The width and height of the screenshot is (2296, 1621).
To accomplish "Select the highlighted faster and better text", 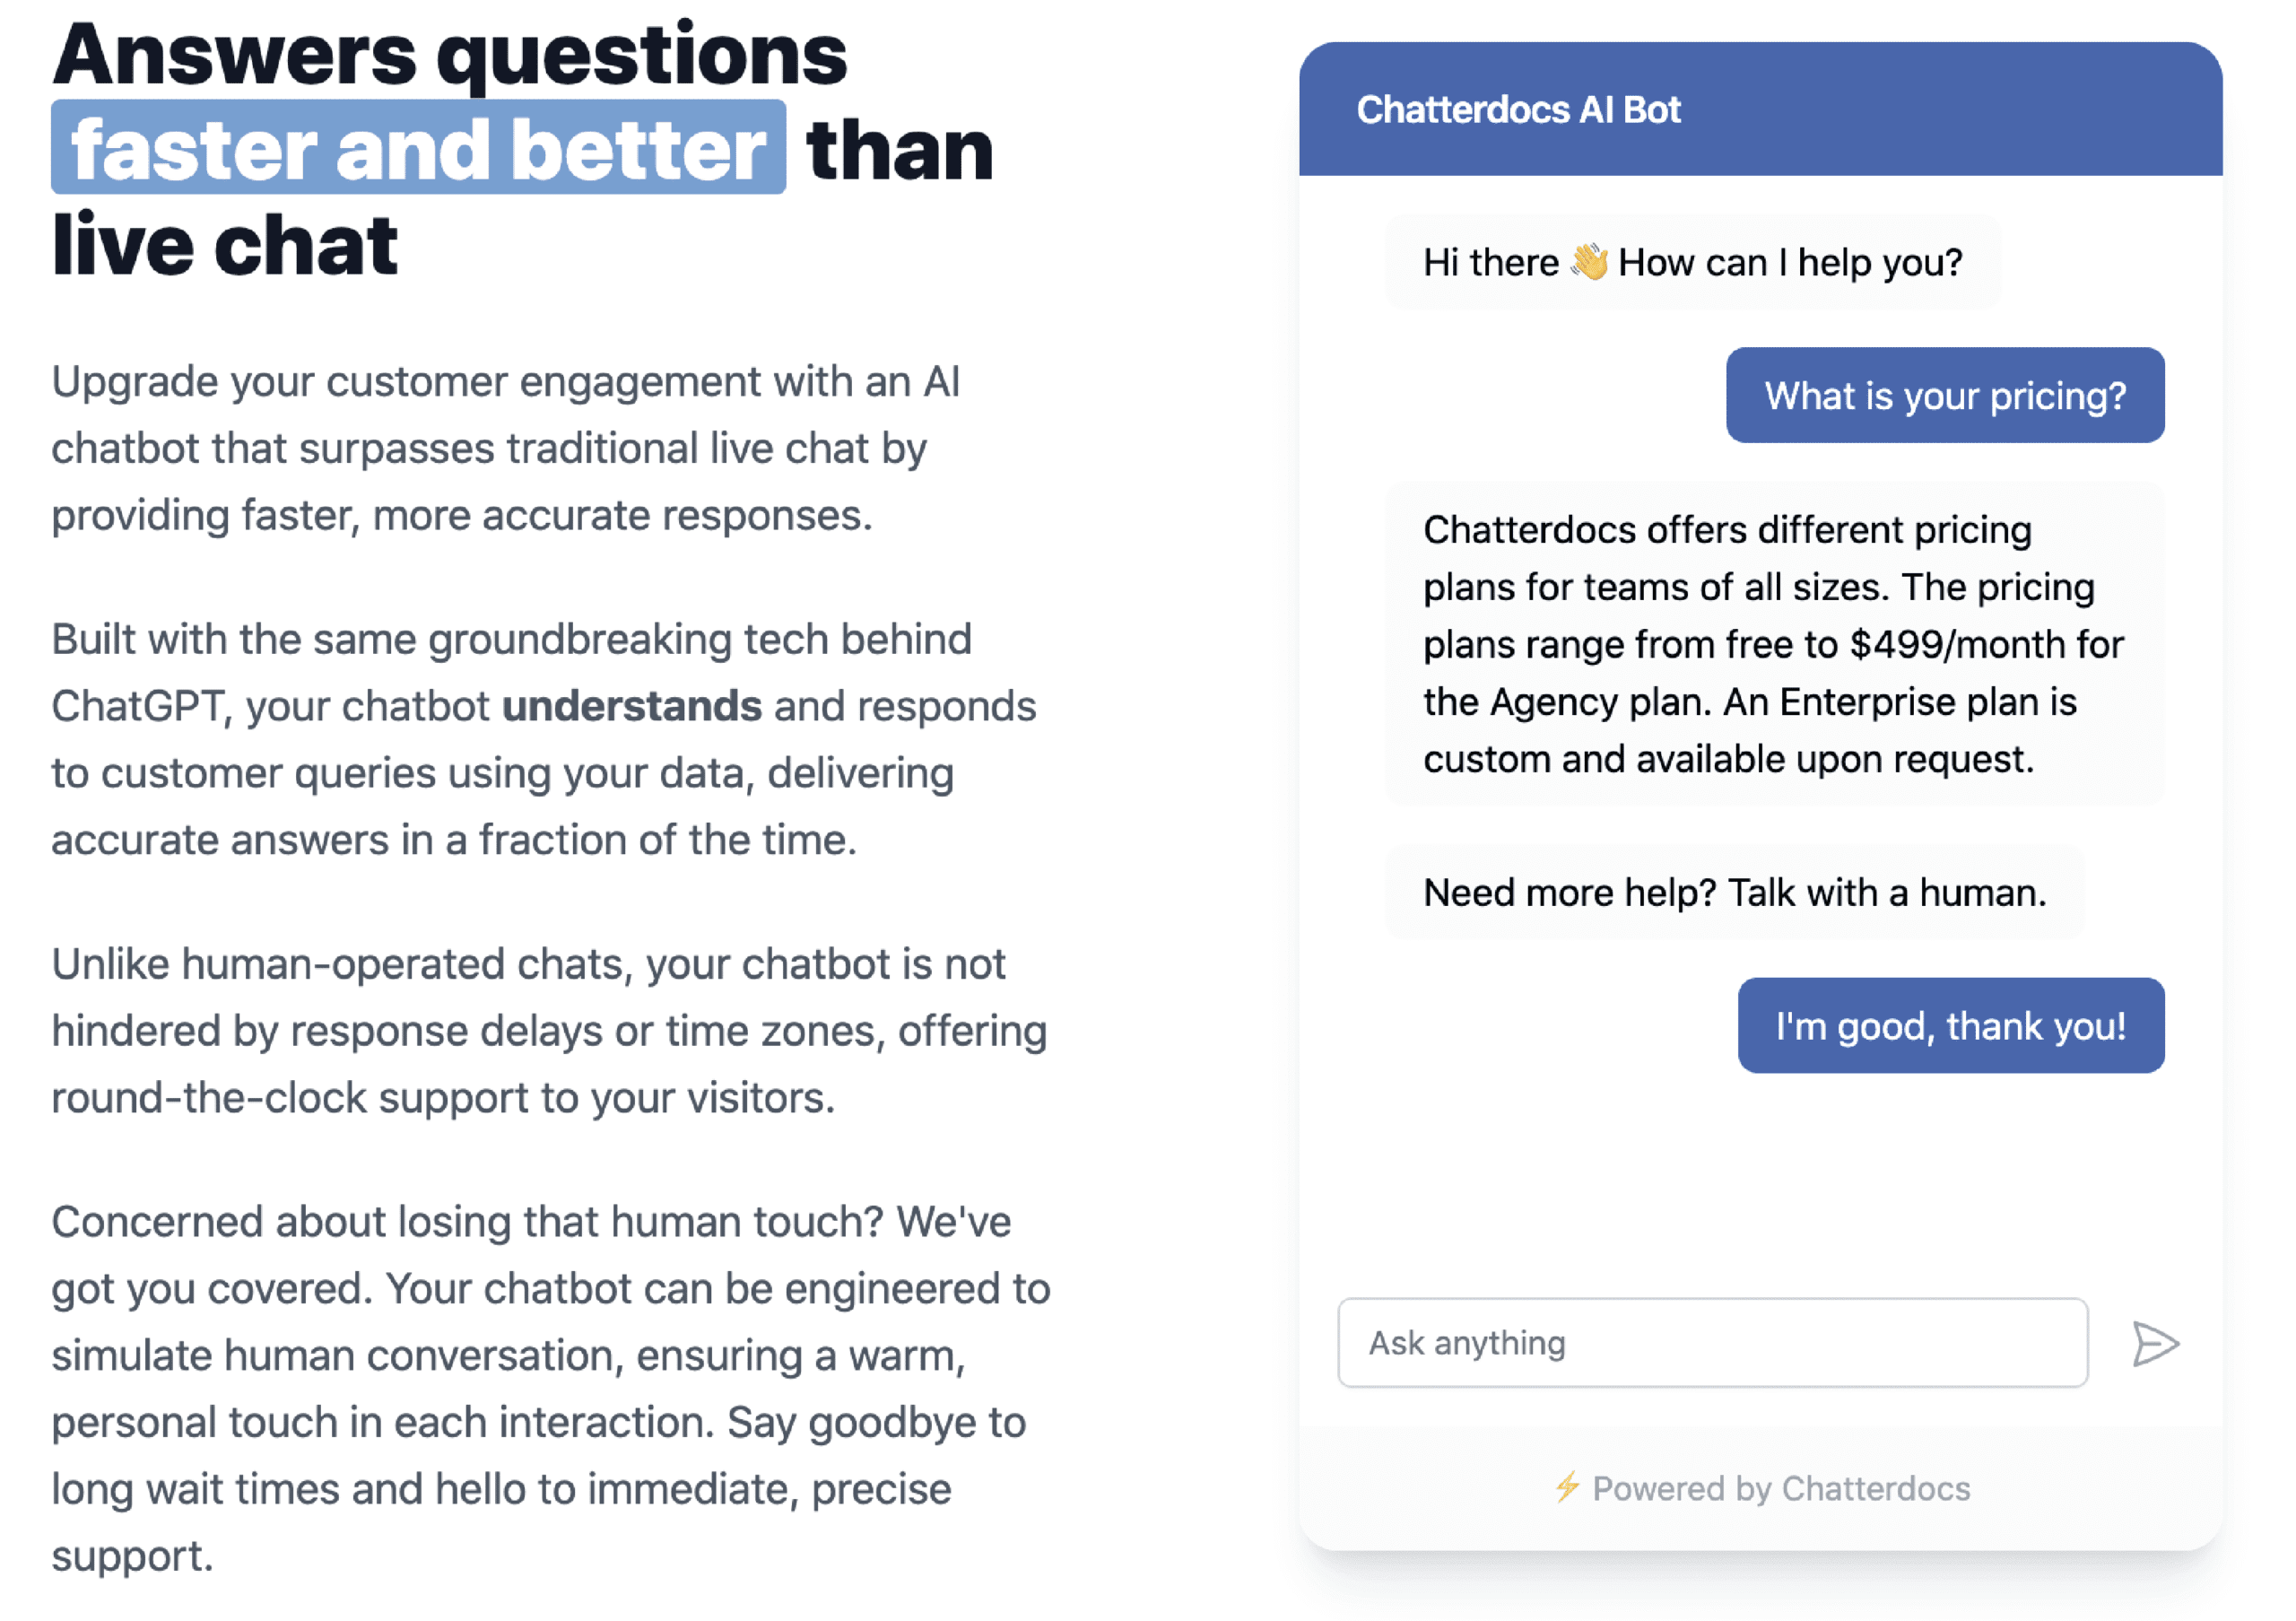I will (x=419, y=150).
